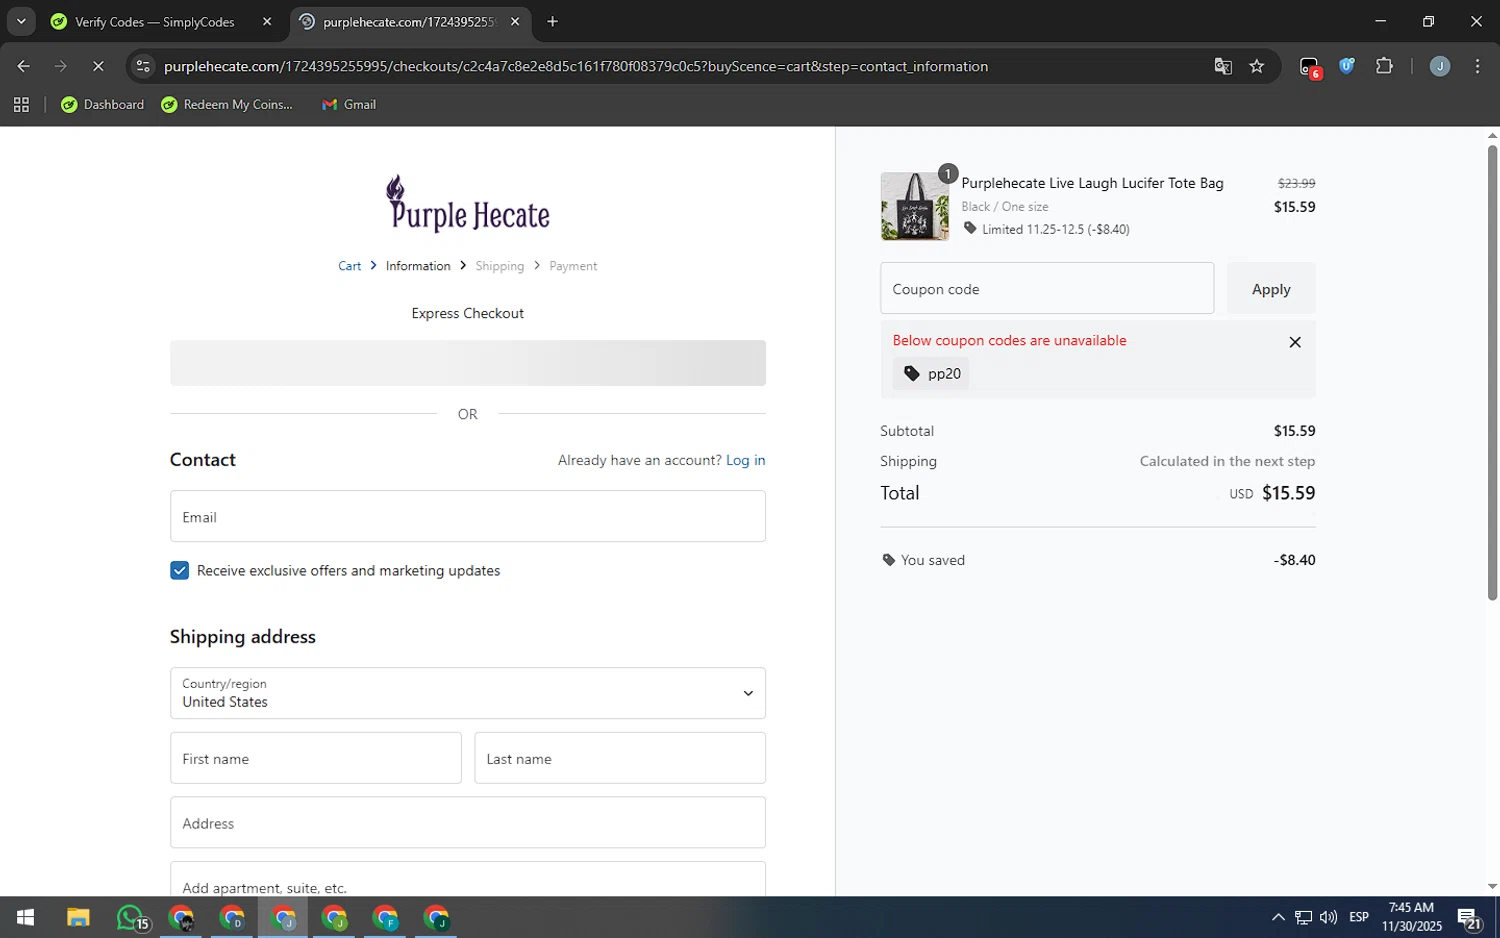Image resolution: width=1500 pixels, height=938 pixels.
Task: Click the First name field
Action: click(x=316, y=758)
